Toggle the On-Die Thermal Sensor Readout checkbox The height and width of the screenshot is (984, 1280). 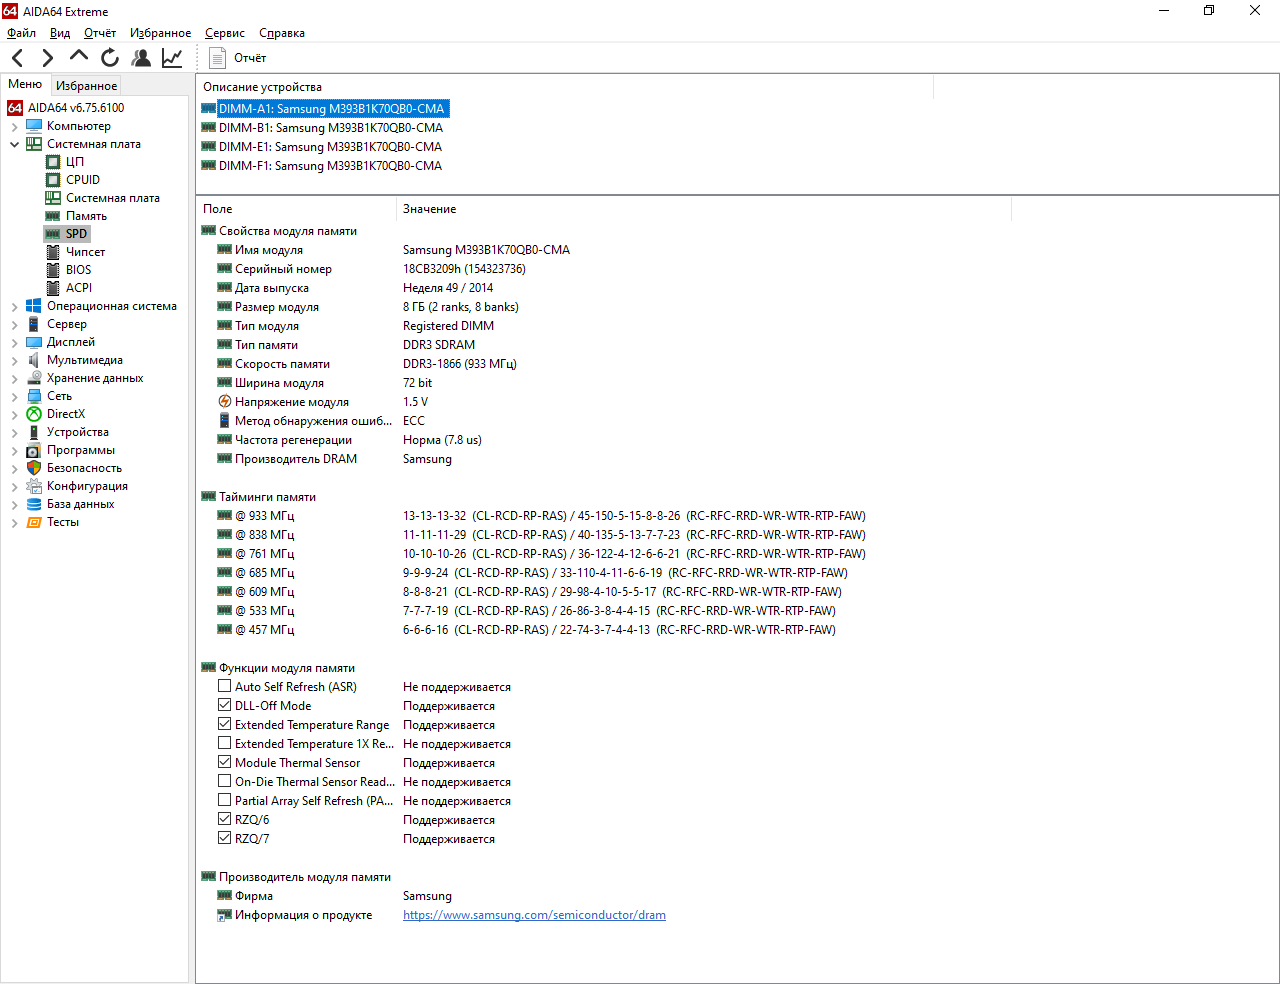(225, 782)
